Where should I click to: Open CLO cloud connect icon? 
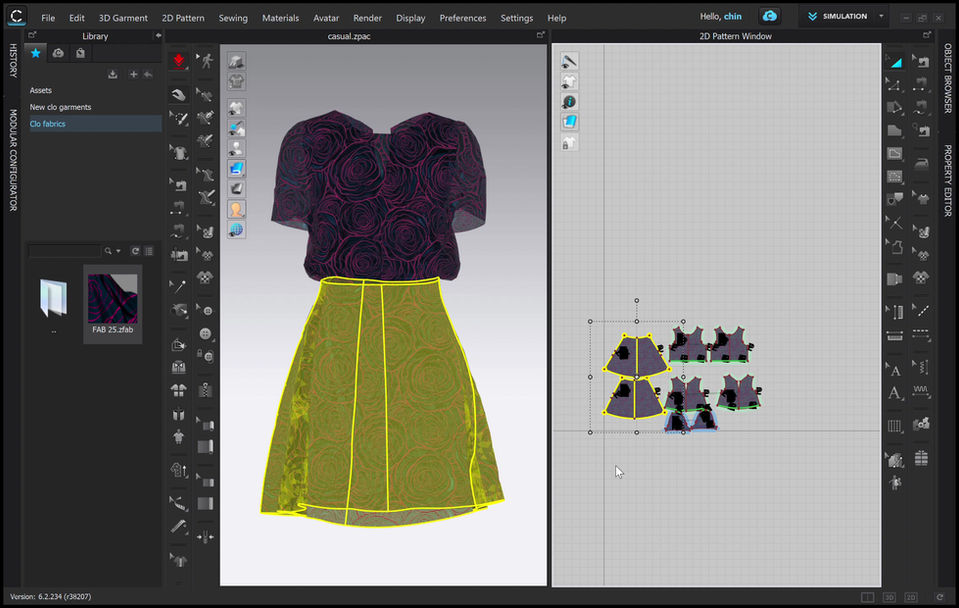coord(769,16)
